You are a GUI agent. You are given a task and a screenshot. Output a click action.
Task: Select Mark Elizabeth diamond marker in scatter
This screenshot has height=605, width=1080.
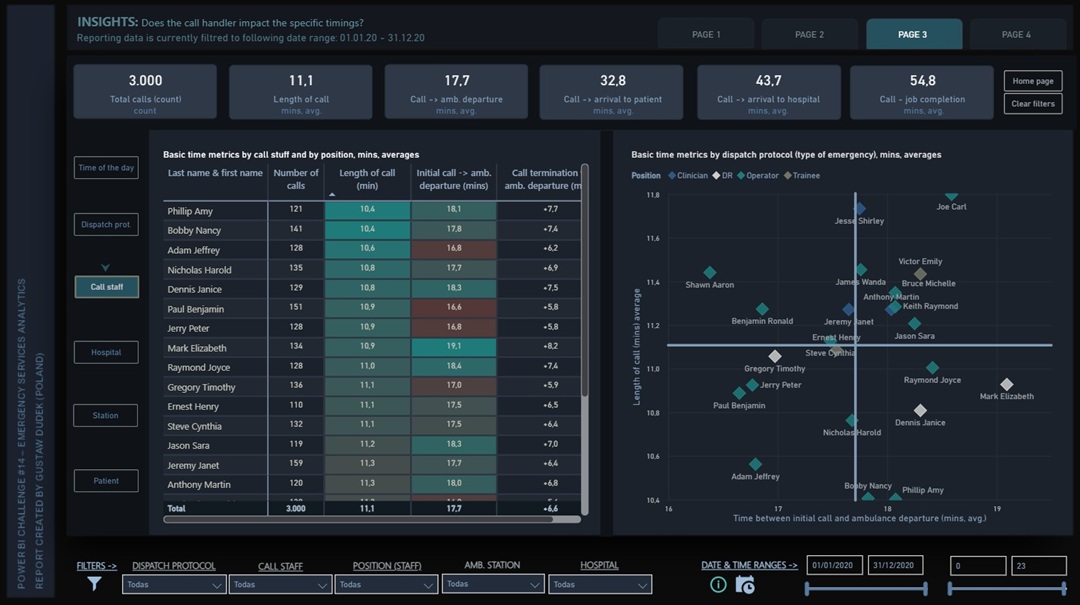tap(1007, 385)
